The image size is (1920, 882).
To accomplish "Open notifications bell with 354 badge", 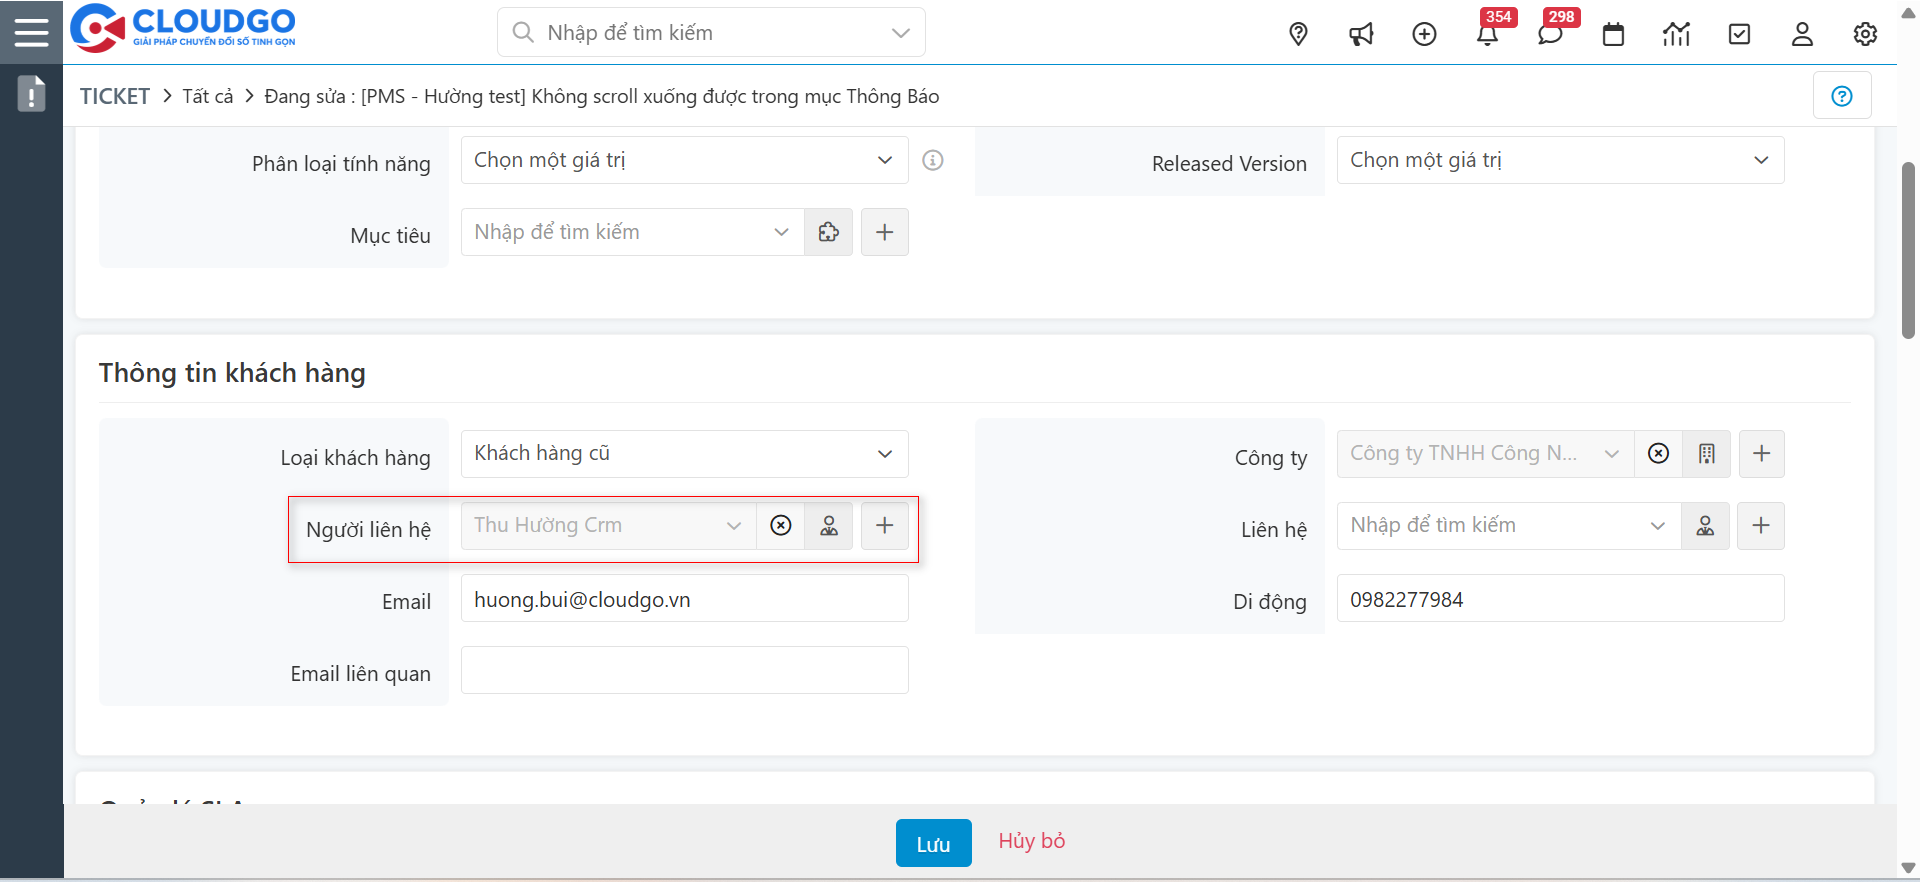I will pyautogui.click(x=1487, y=34).
